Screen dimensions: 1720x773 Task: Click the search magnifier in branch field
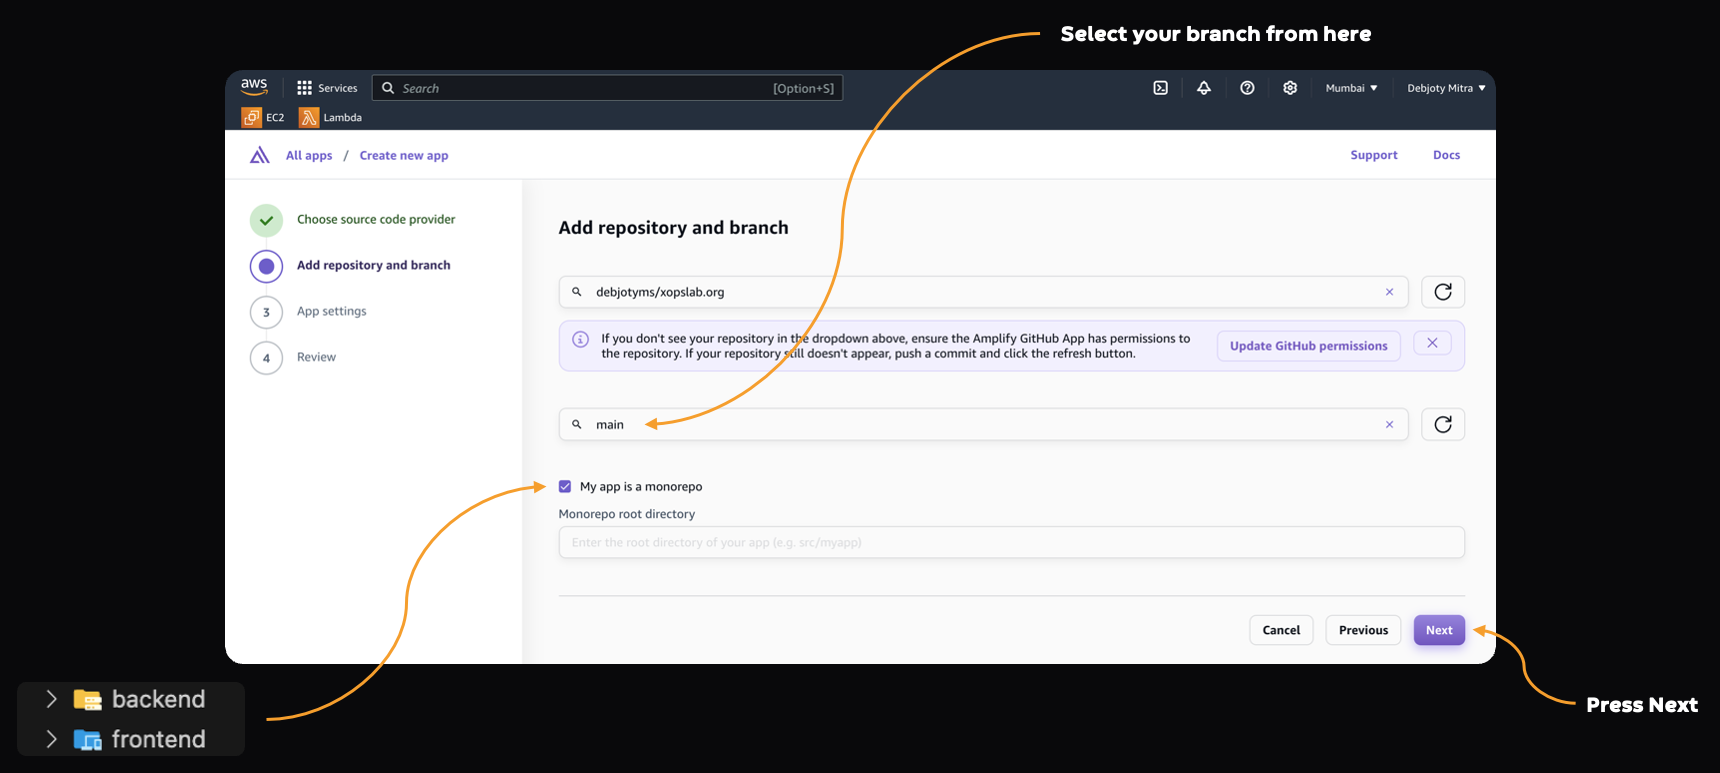(577, 424)
